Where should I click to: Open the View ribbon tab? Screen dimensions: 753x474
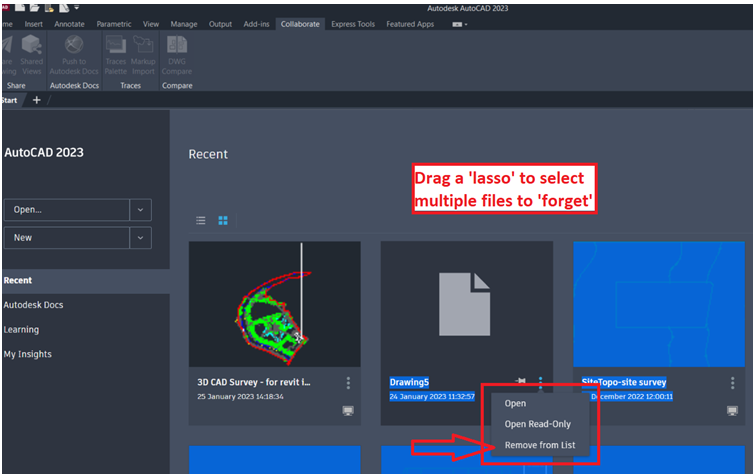pyautogui.click(x=151, y=24)
